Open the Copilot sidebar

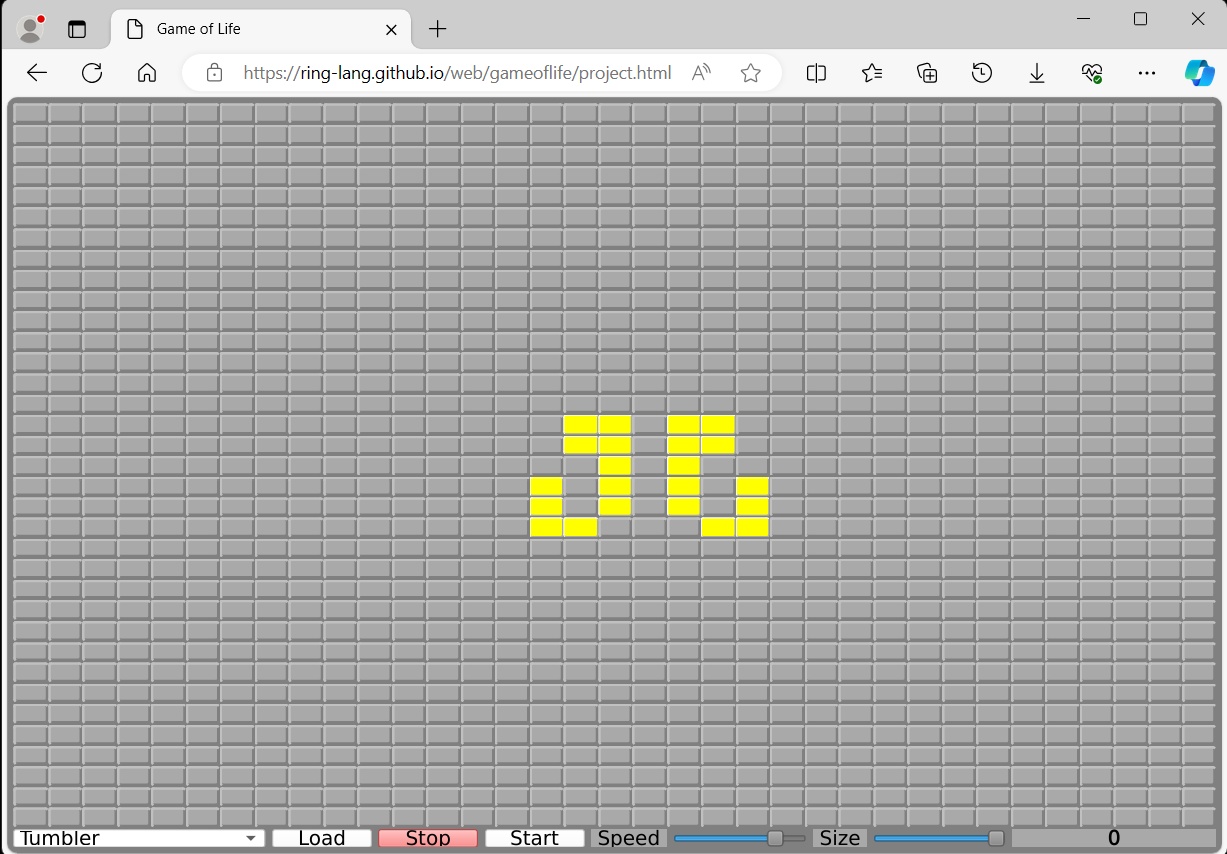point(1199,73)
